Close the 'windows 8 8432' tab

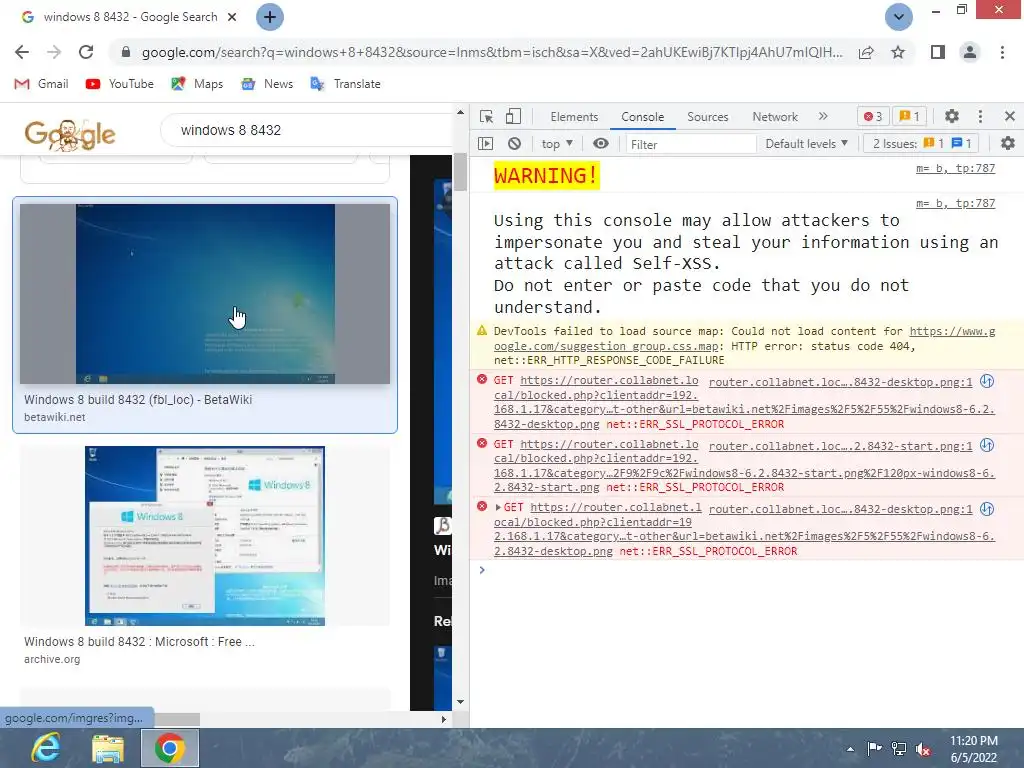(232, 17)
